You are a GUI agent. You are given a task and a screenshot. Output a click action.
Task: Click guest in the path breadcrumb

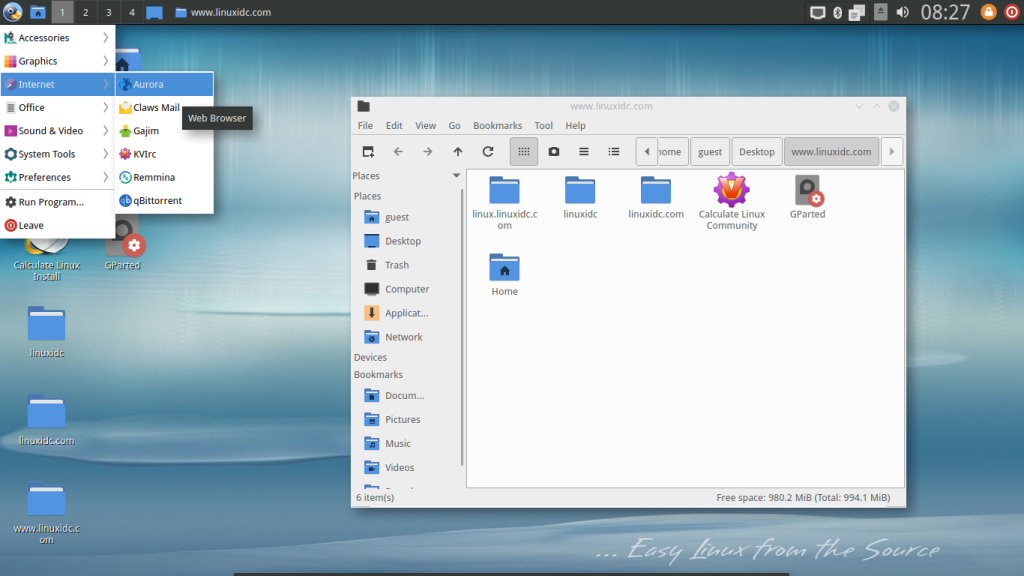(x=710, y=151)
